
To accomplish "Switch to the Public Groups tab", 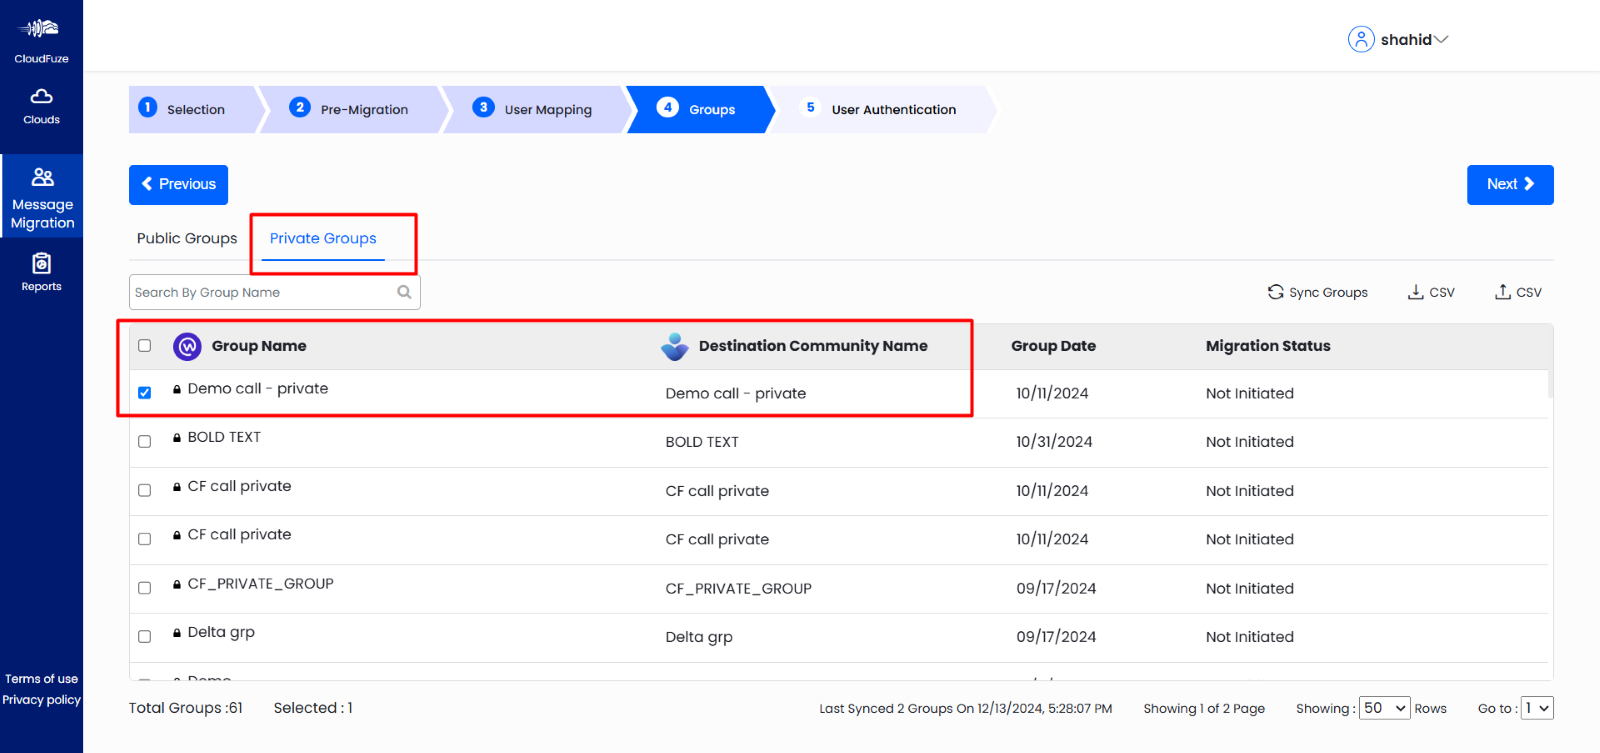I will pos(187,238).
